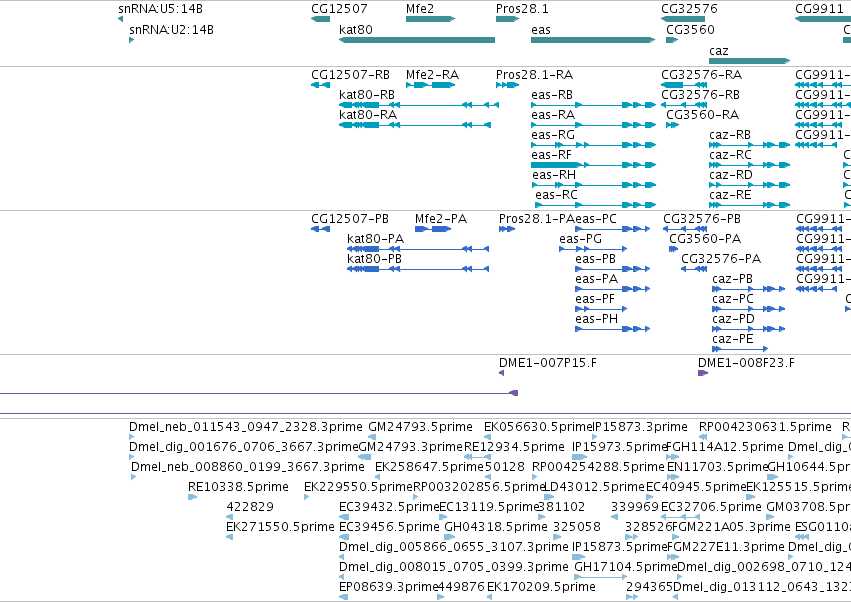Select protein eas-PH
The image size is (851, 602).
[x=596, y=319]
